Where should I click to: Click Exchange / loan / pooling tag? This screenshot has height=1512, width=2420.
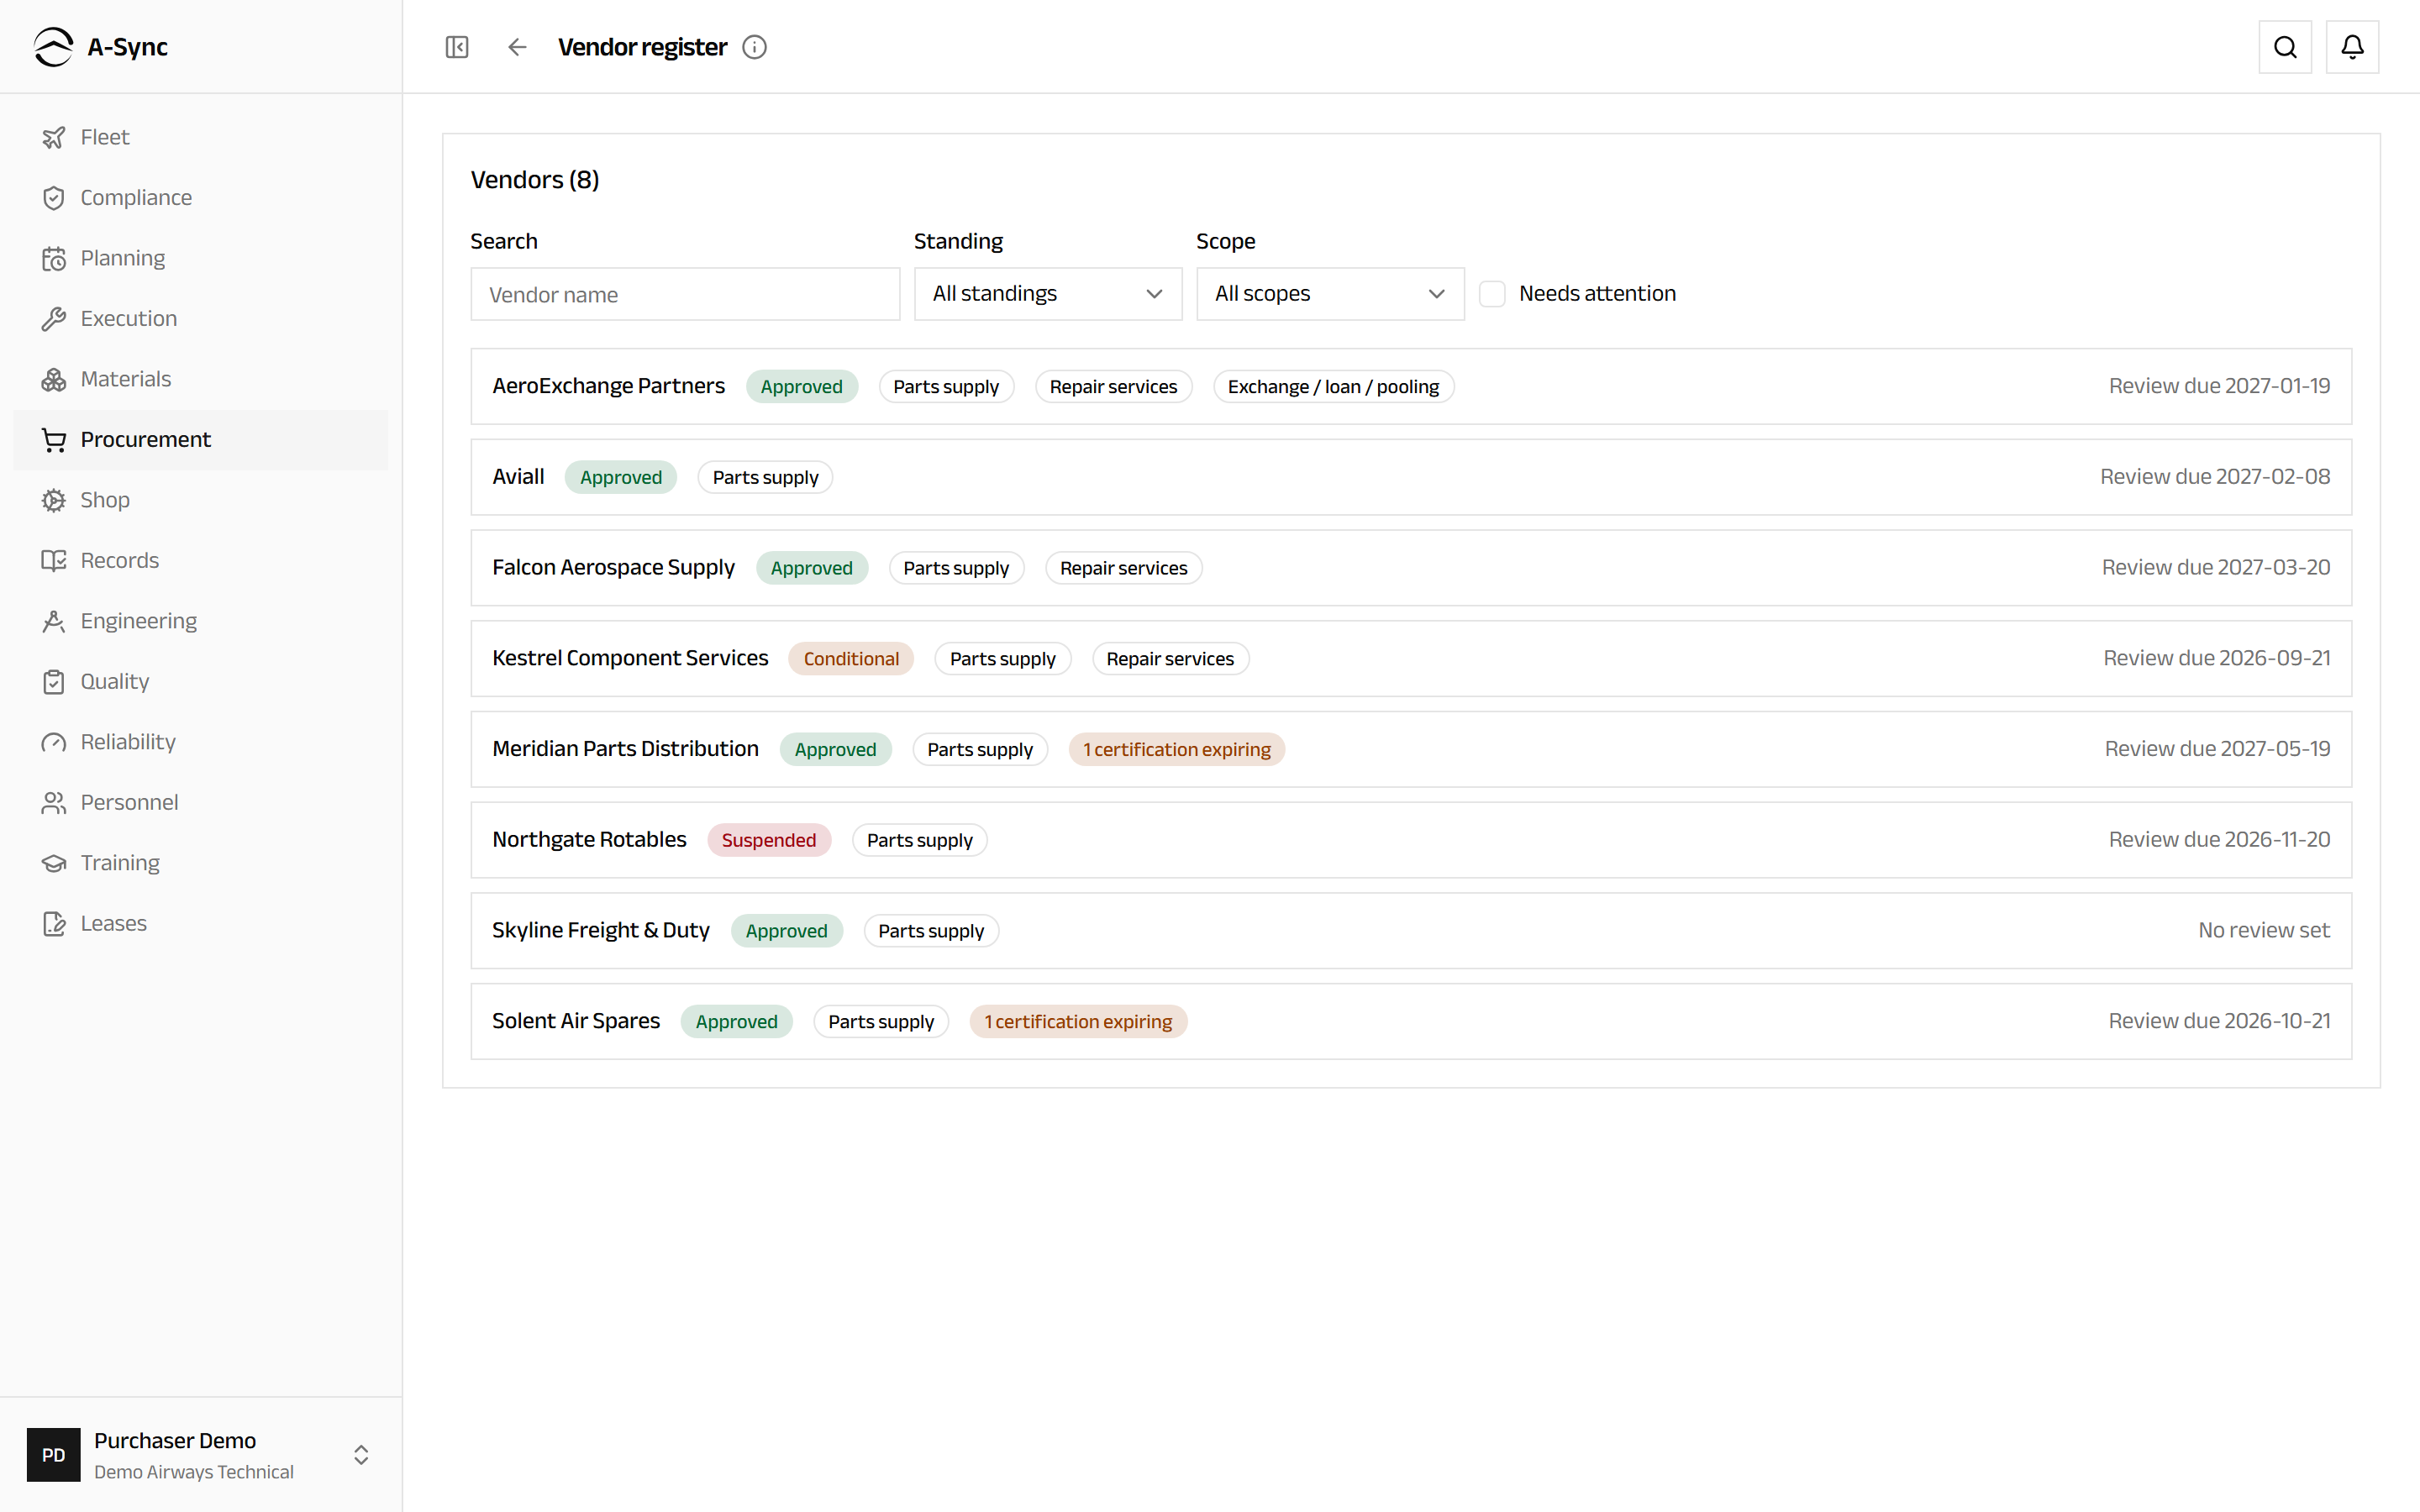1333,387
